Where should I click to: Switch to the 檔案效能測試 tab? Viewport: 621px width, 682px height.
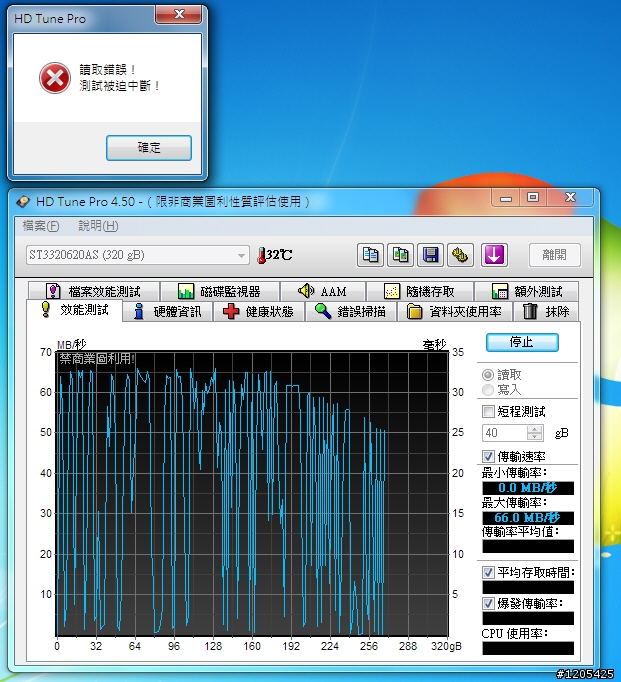(94, 291)
